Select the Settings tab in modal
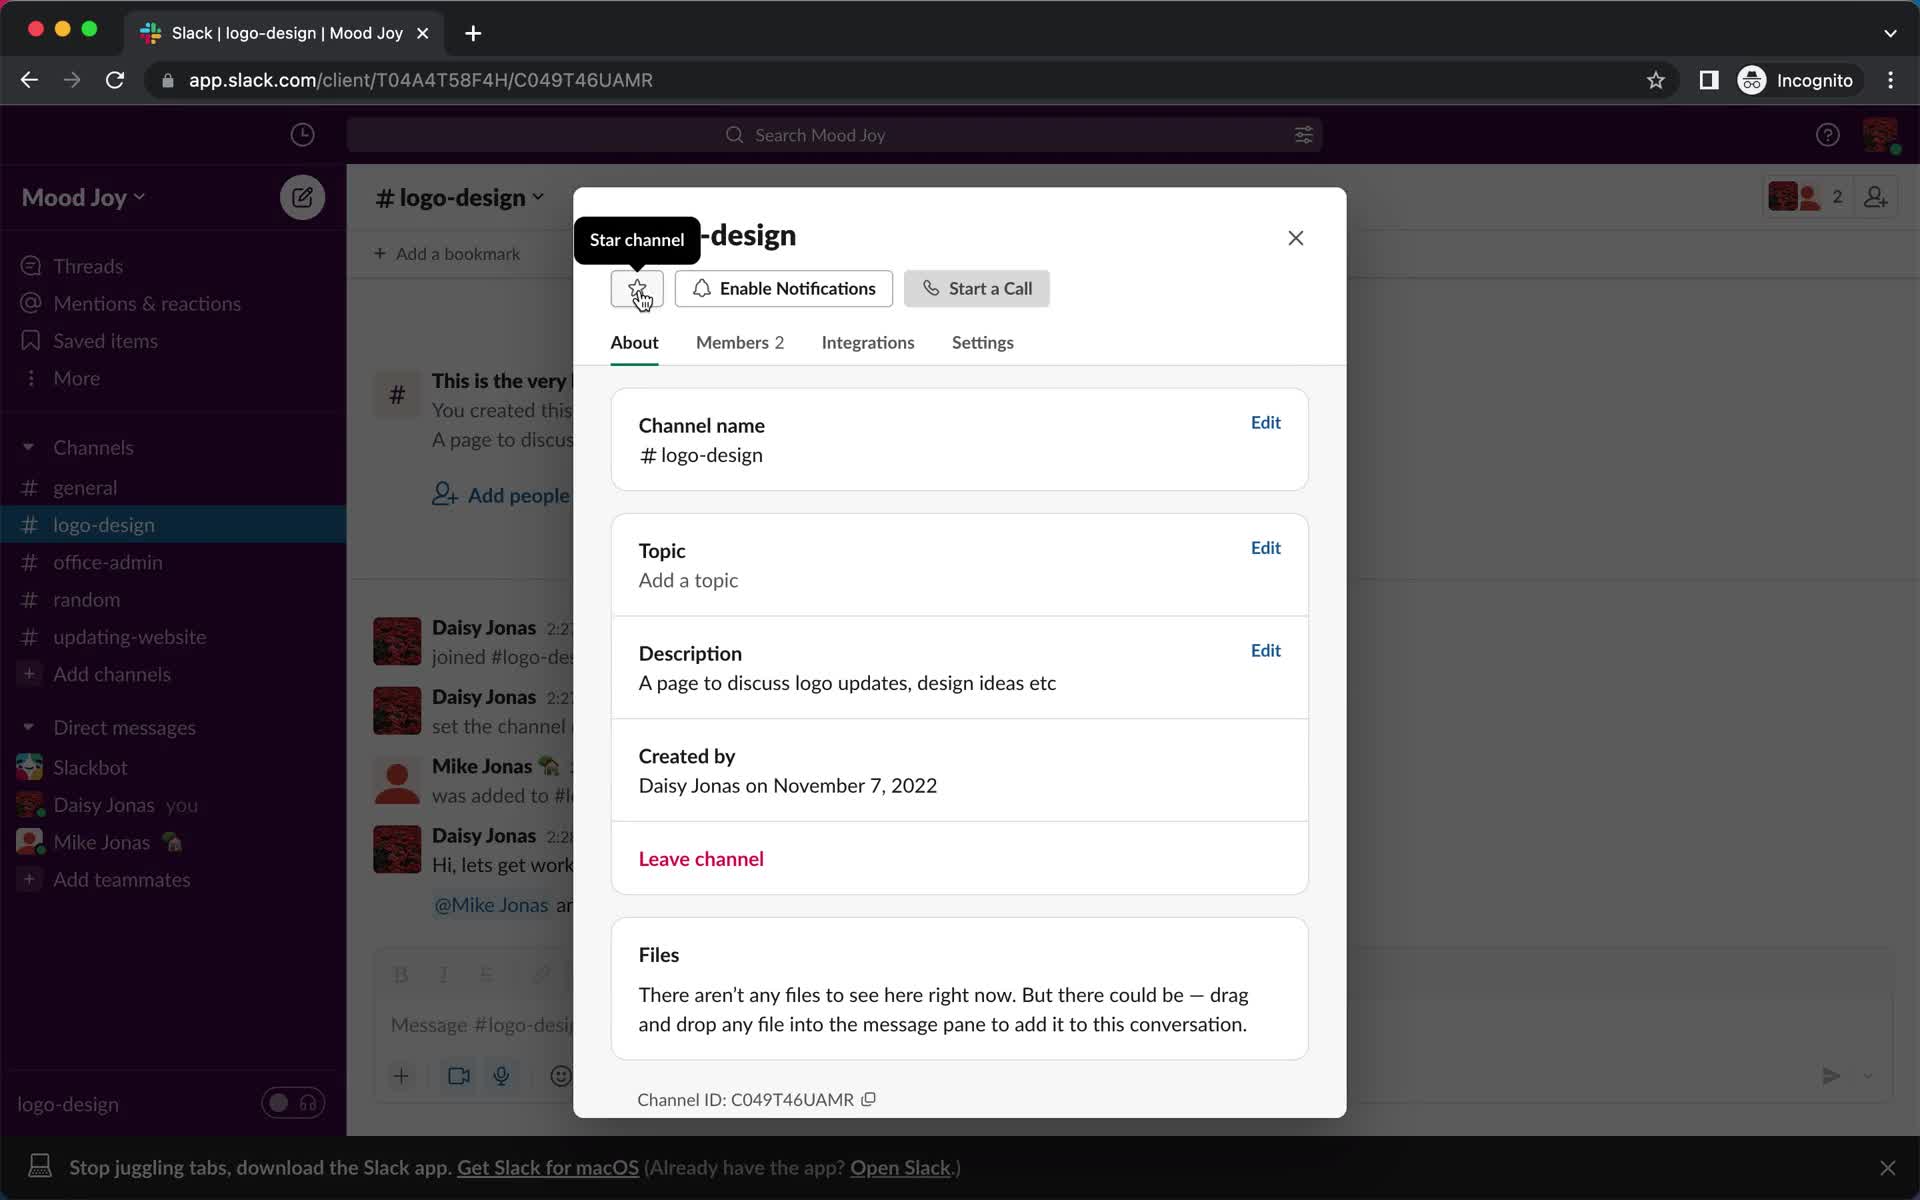The width and height of the screenshot is (1920, 1200). (x=983, y=341)
